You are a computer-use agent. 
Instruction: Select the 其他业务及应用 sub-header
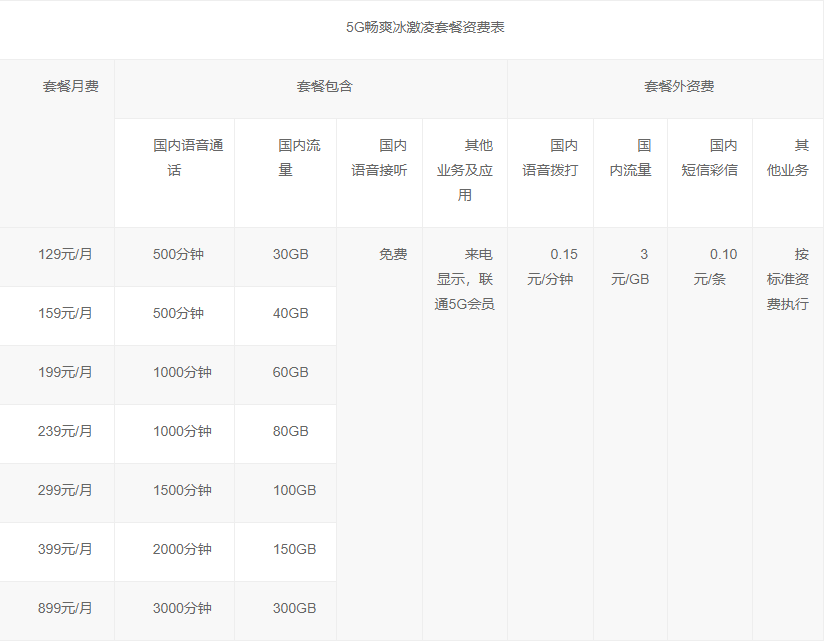(x=465, y=170)
